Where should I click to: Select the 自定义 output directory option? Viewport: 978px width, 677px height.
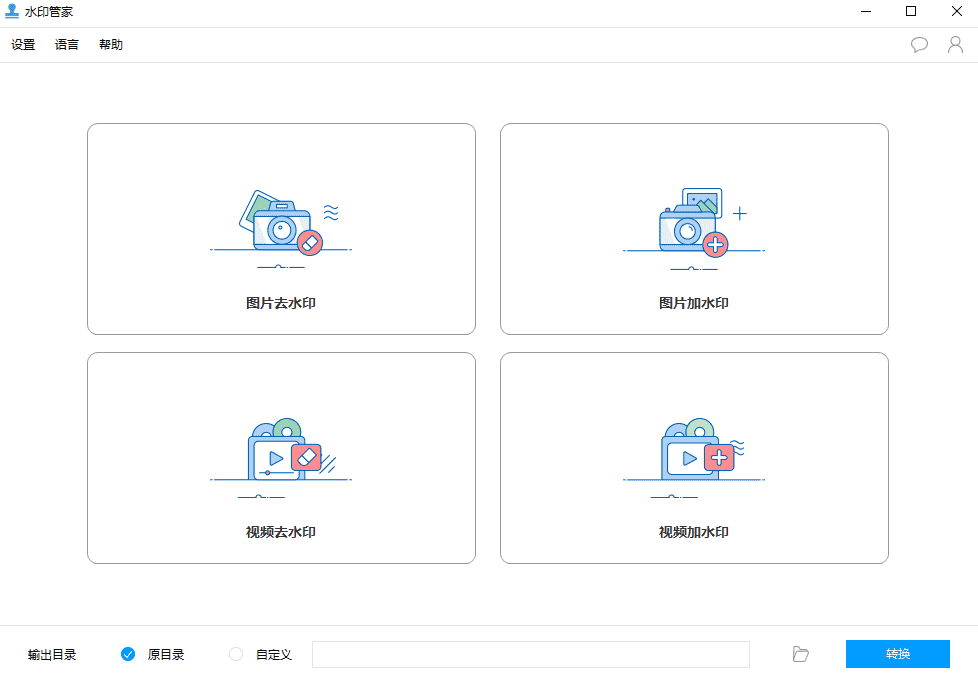coord(236,654)
